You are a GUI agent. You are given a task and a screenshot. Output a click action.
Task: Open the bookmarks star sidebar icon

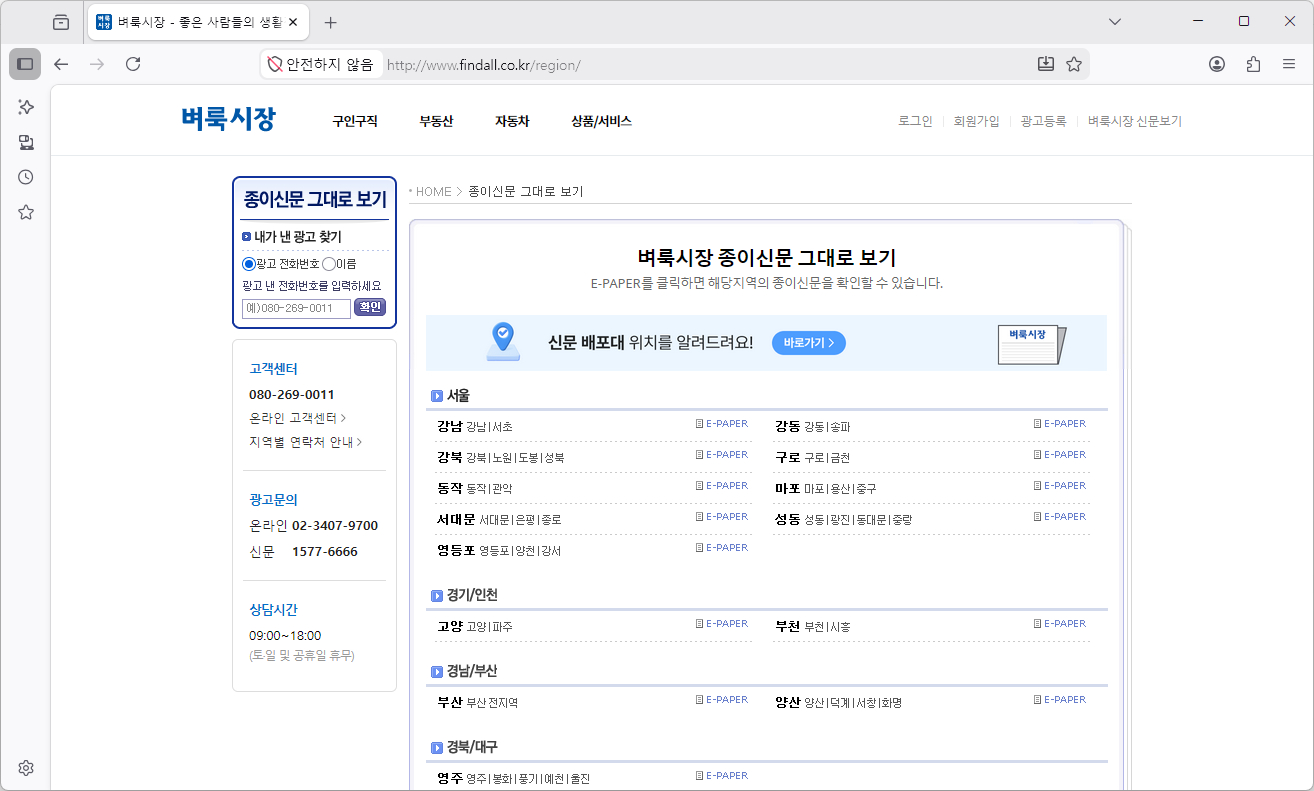26,212
